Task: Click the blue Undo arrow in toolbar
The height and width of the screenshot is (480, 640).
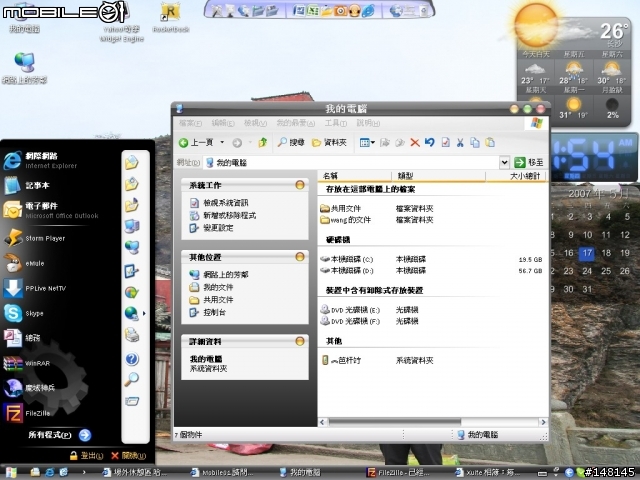Action: [x=429, y=142]
